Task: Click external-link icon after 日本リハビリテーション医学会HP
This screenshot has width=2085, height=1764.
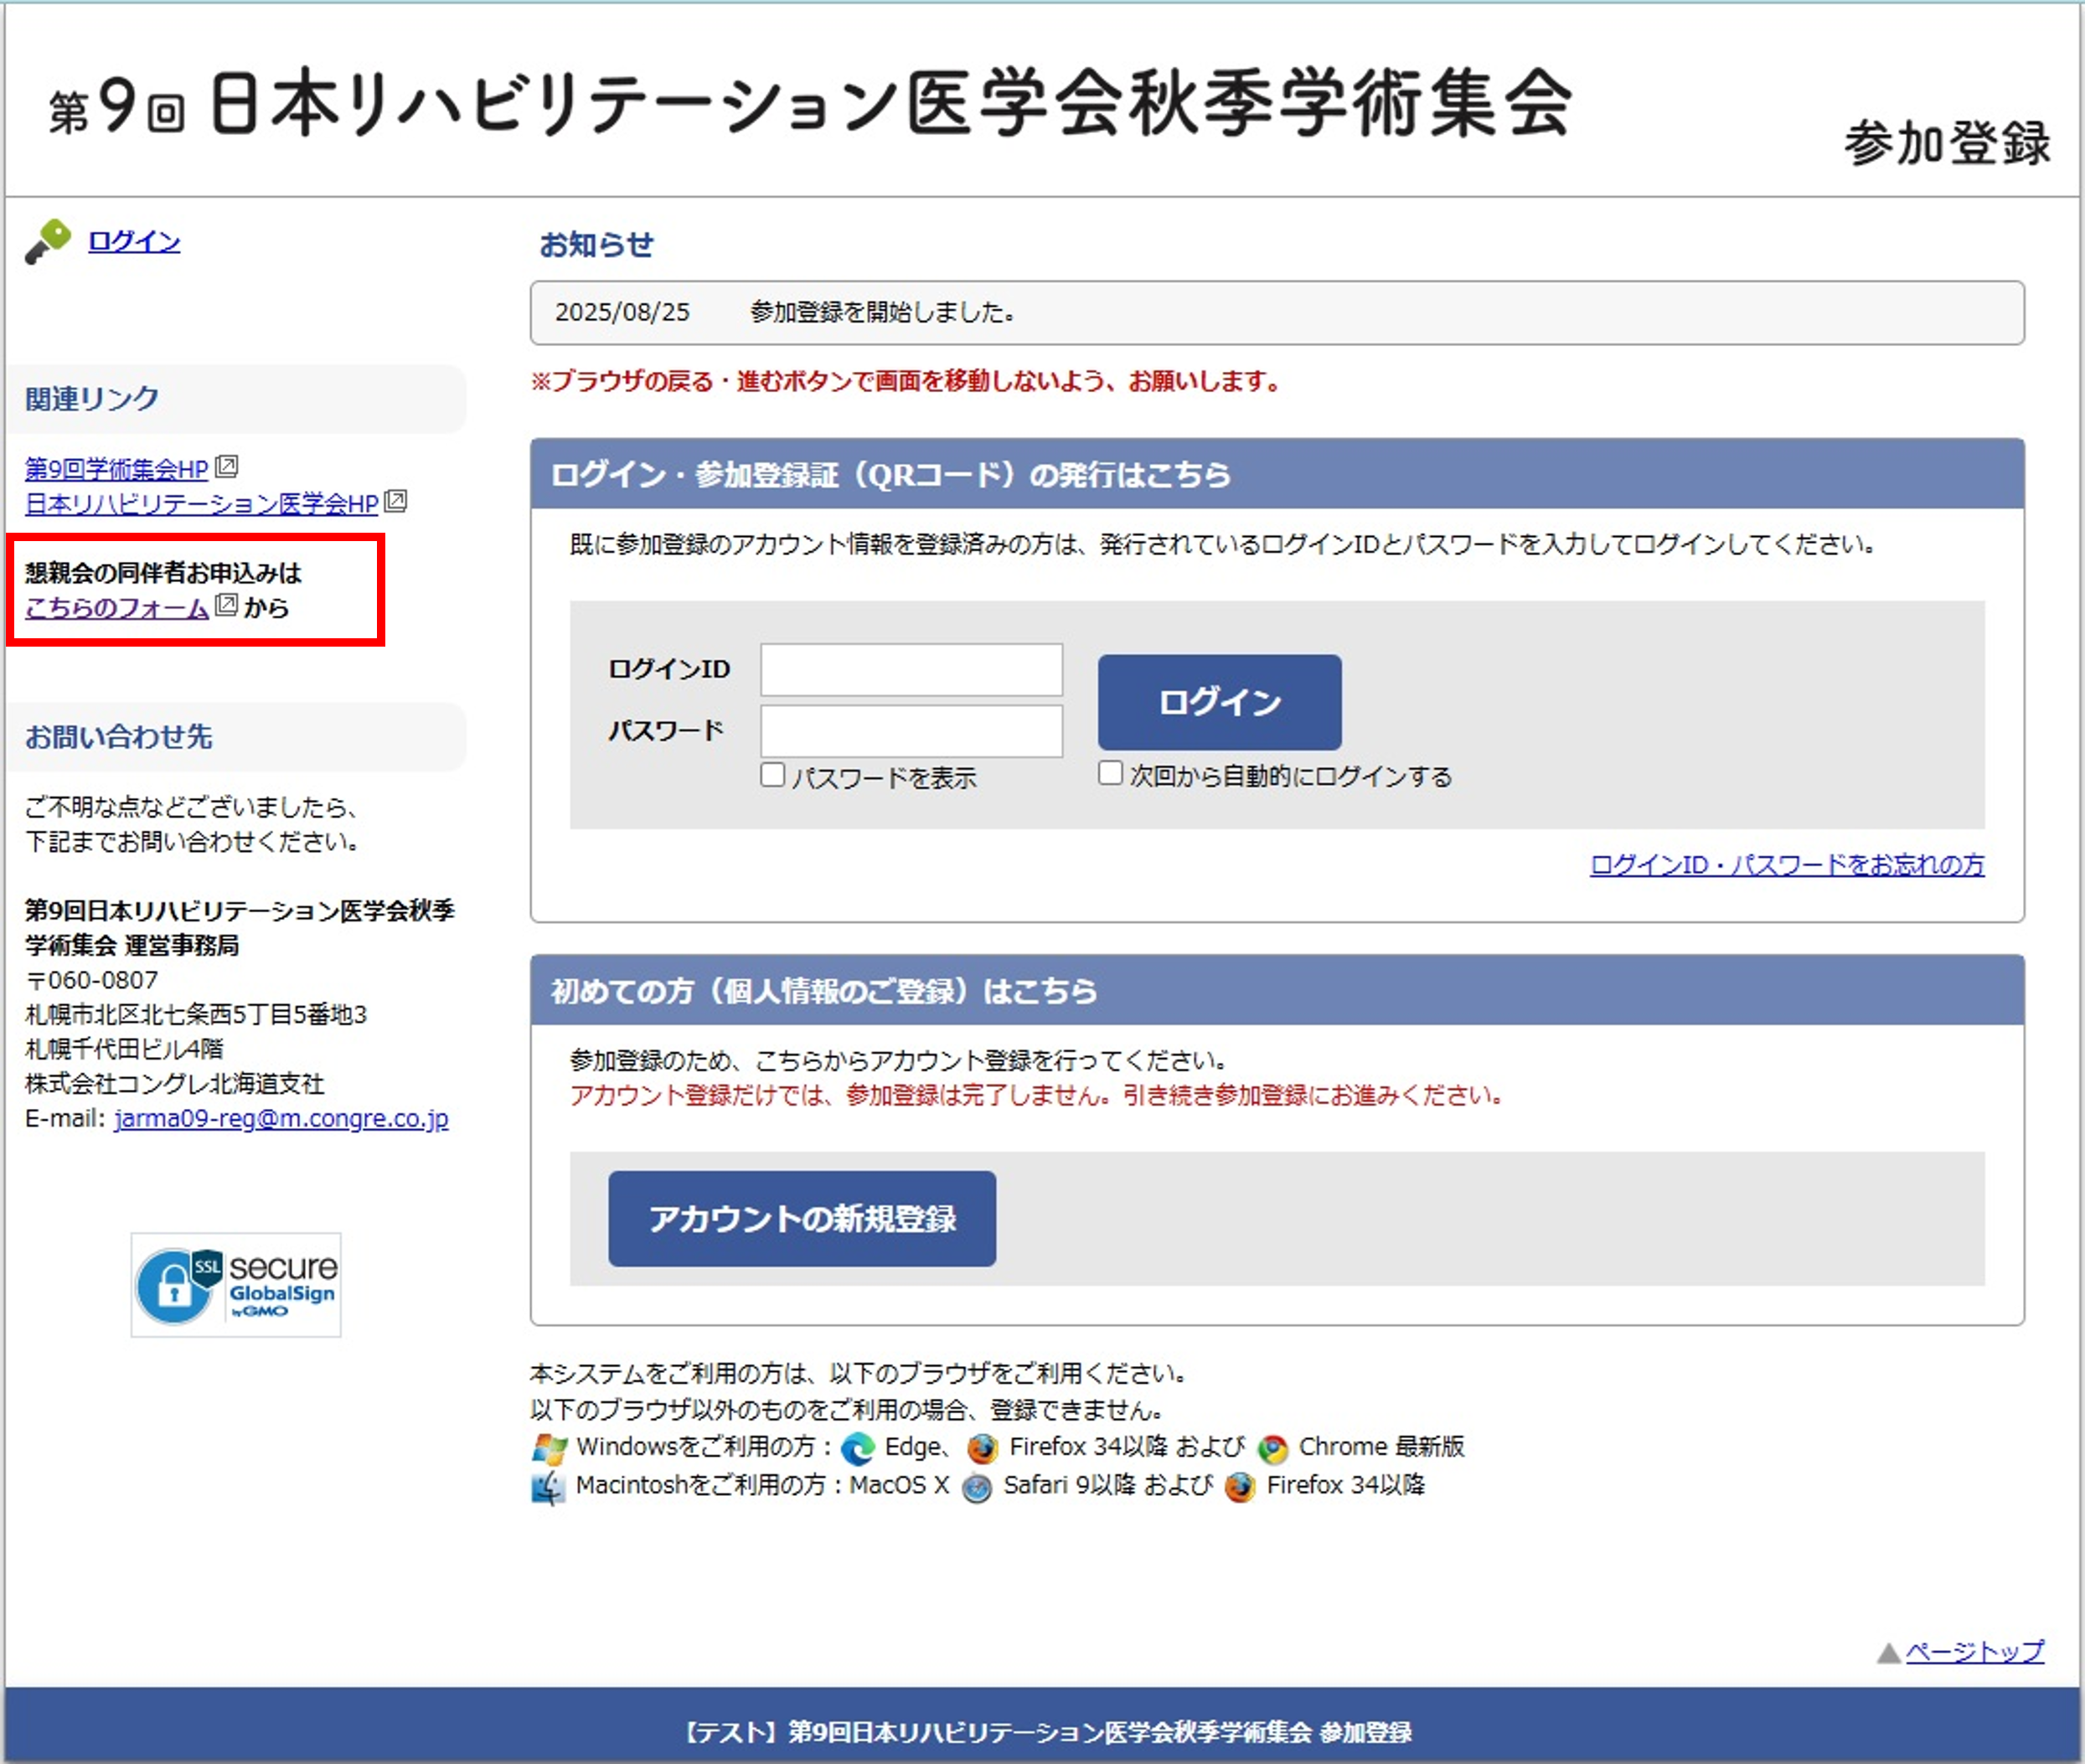Action: (x=396, y=501)
